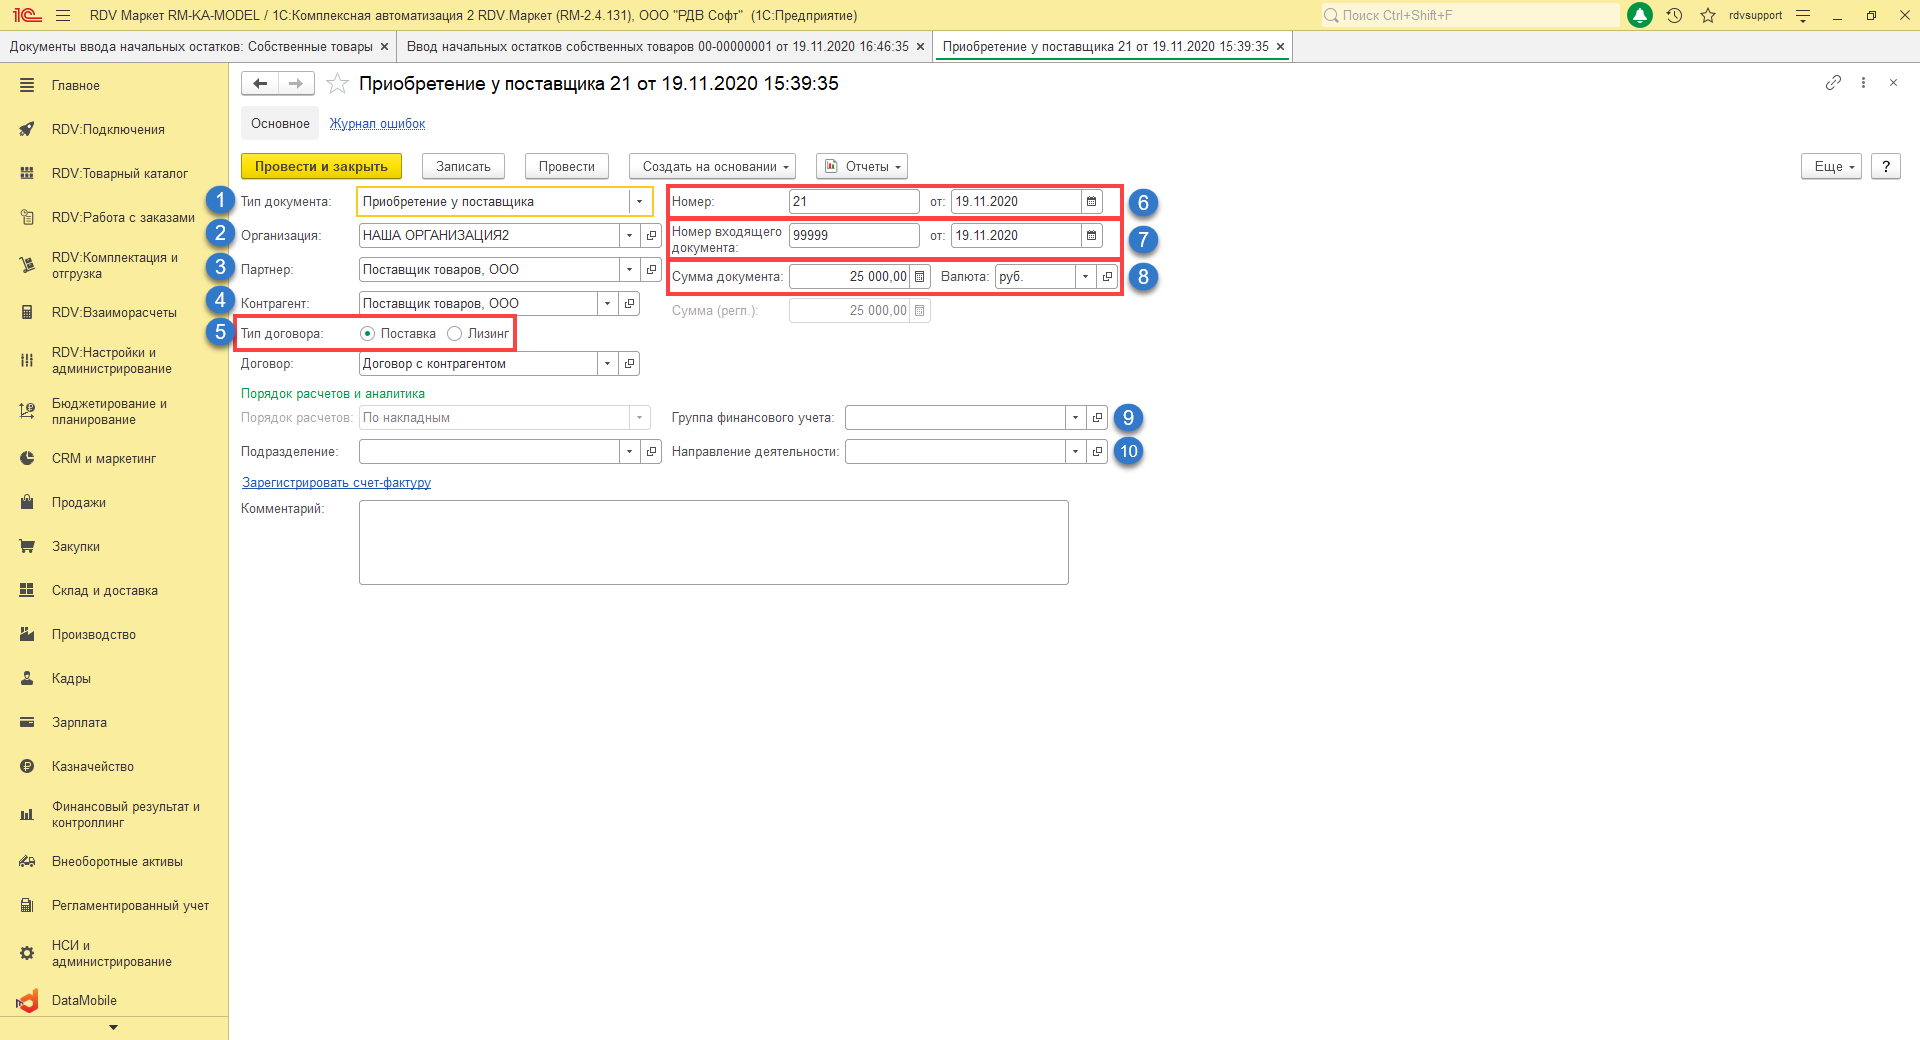Open Группа финансового учета record
This screenshot has width=1920, height=1040.
tap(1097, 418)
